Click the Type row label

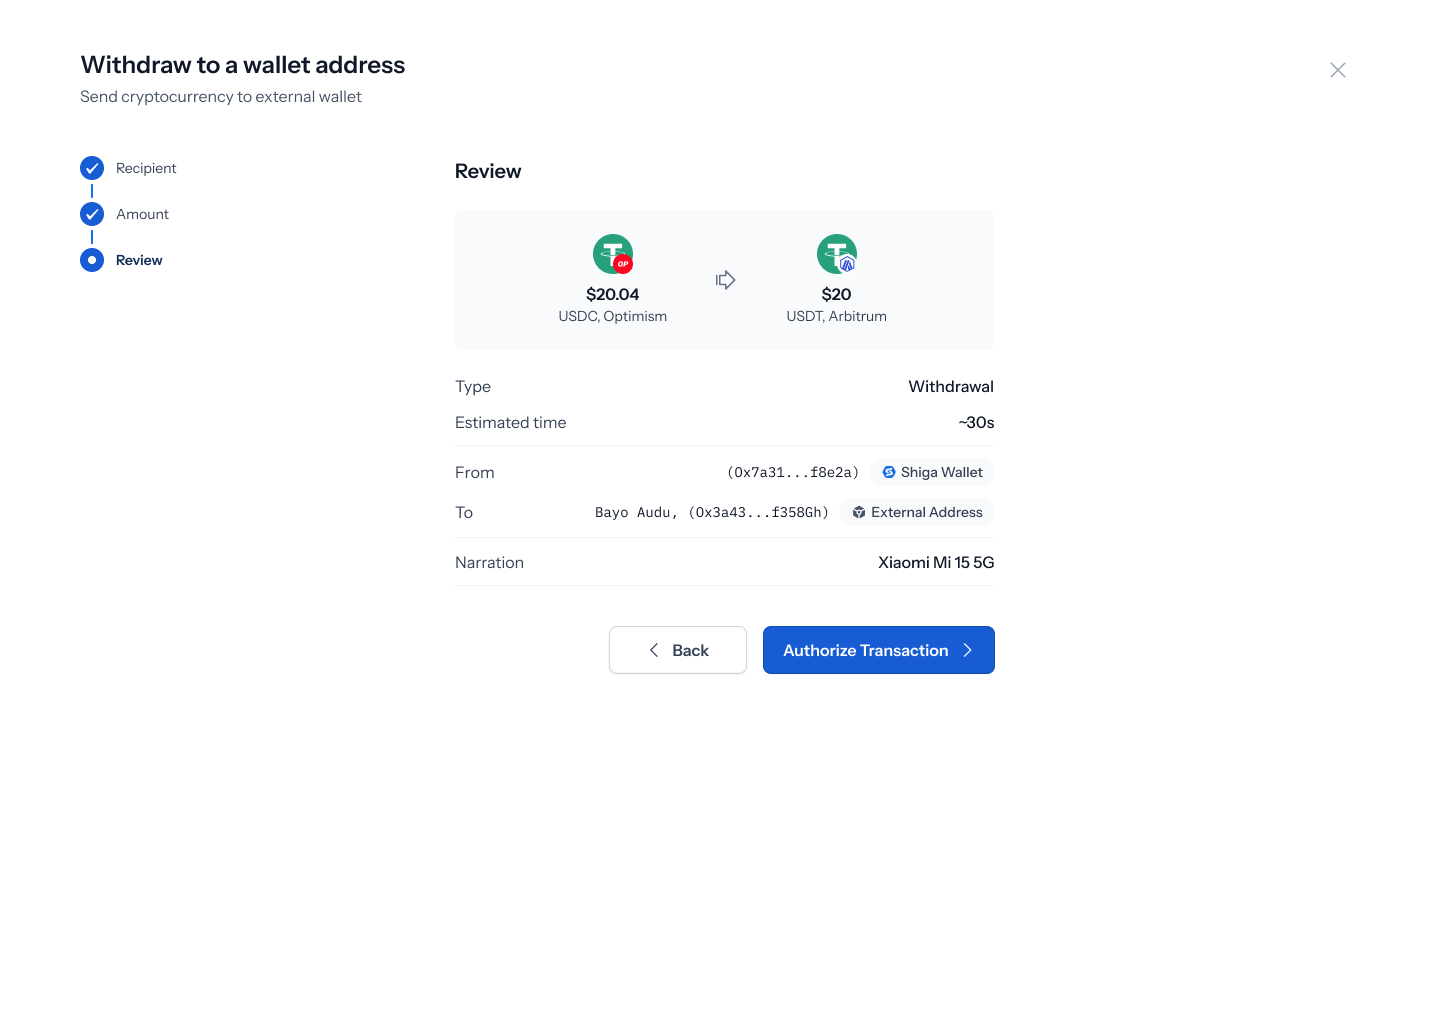coord(473,386)
